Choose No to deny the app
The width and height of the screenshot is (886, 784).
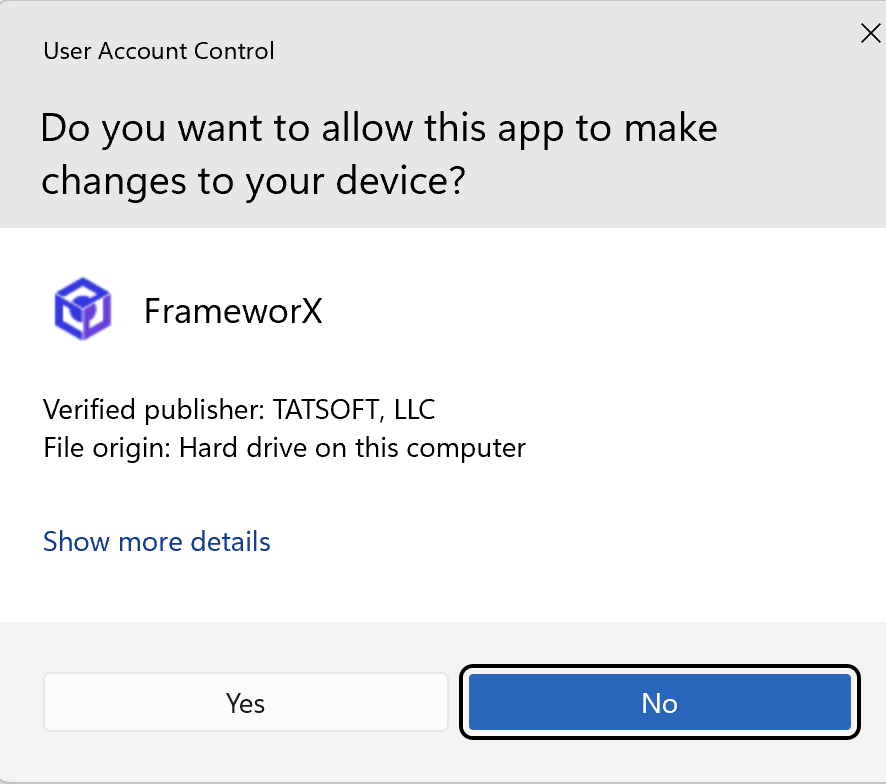pyautogui.click(x=660, y=702)
